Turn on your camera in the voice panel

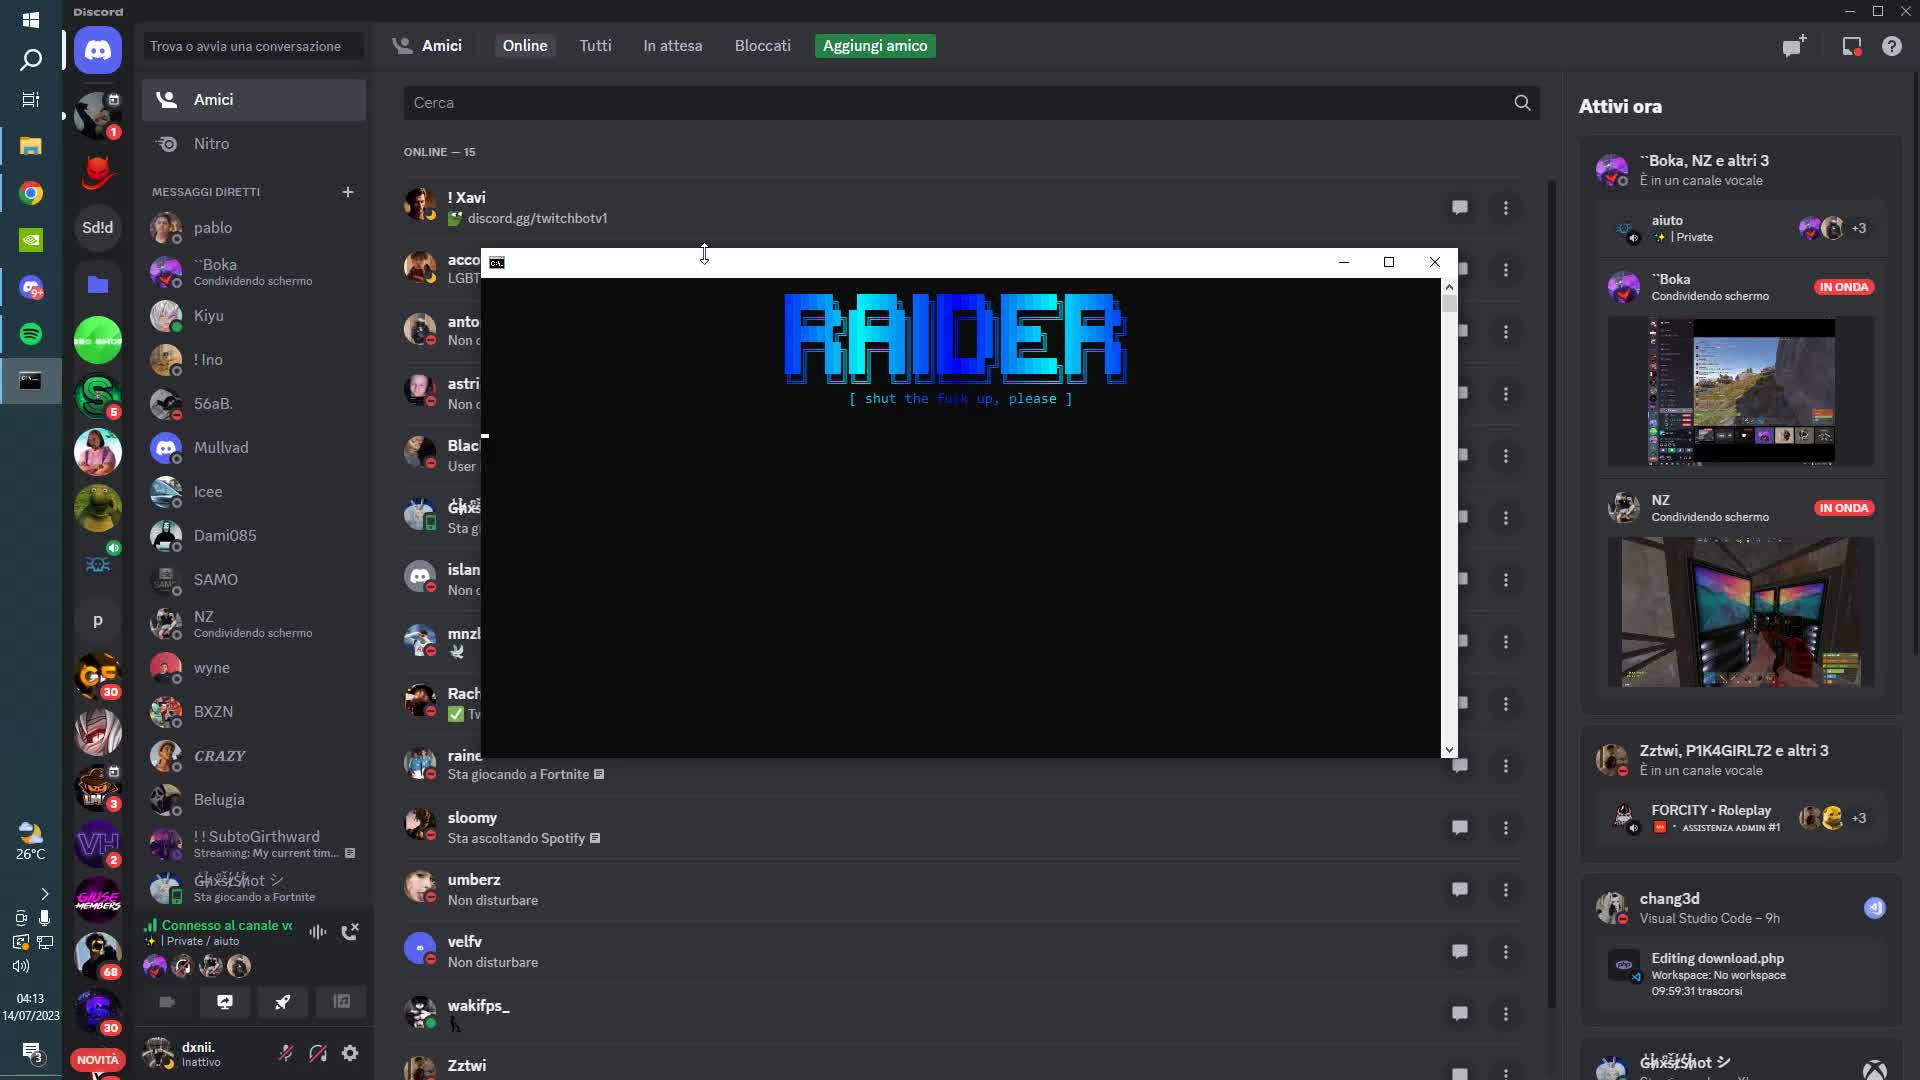point(166,1002)
